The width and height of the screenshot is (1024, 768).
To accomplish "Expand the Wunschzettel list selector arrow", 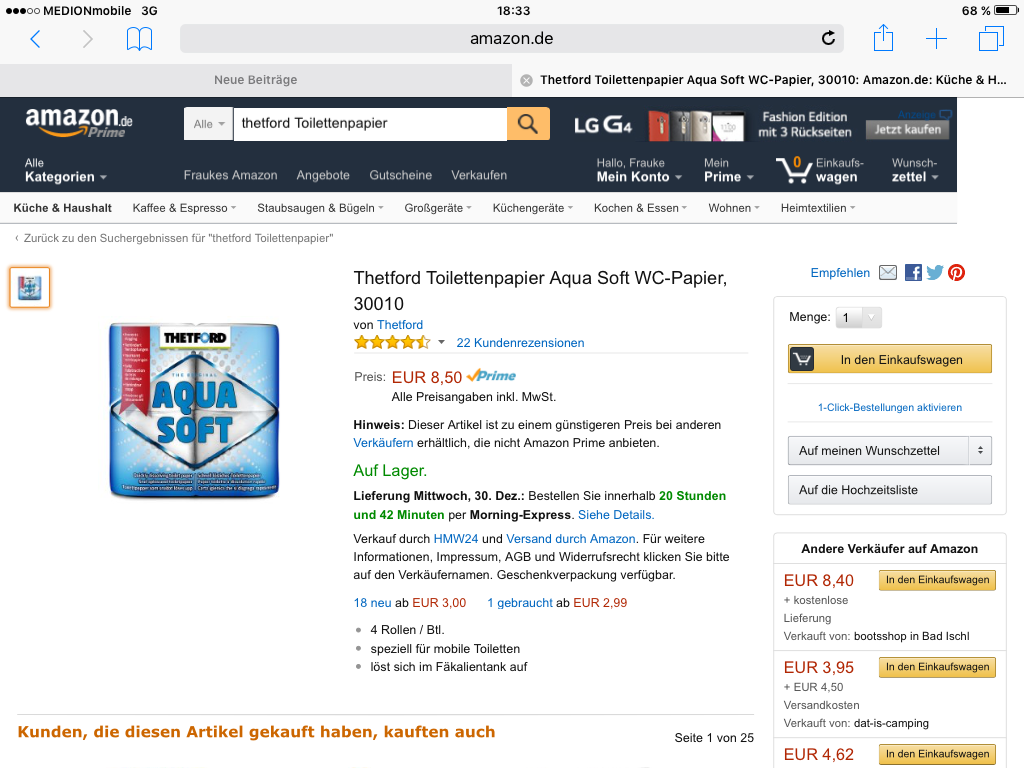I will click(x=980, y=451).
